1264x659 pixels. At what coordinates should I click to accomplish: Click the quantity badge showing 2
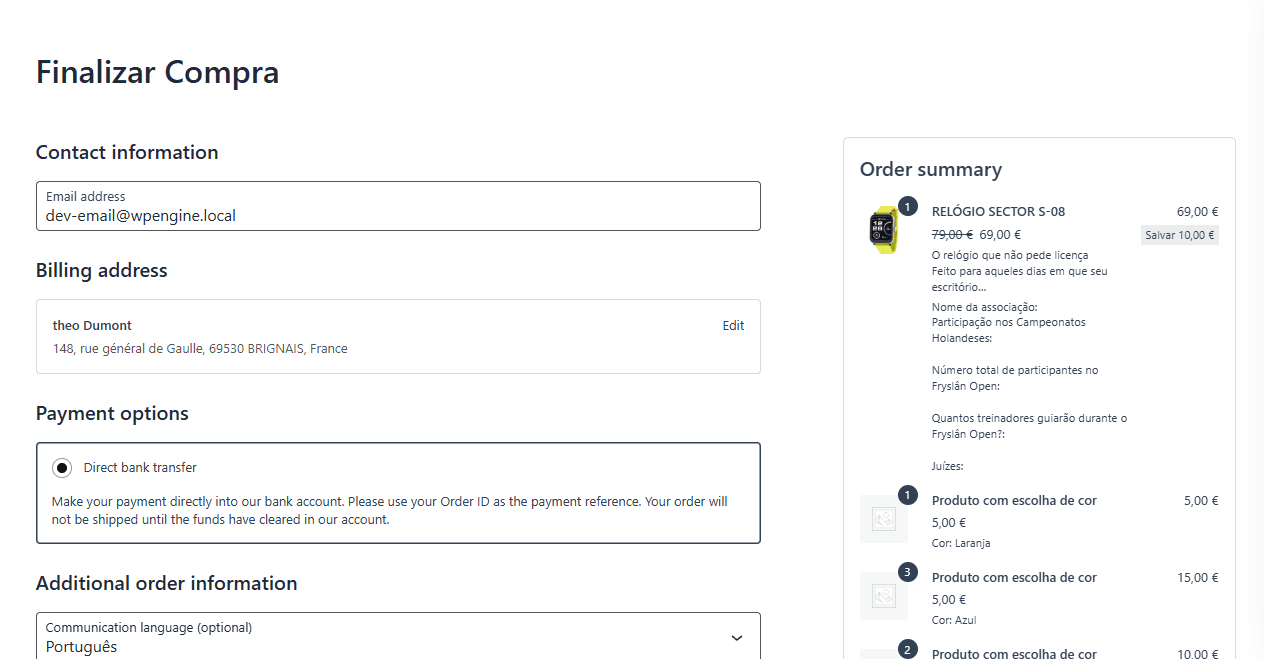(x=908, y=649)
